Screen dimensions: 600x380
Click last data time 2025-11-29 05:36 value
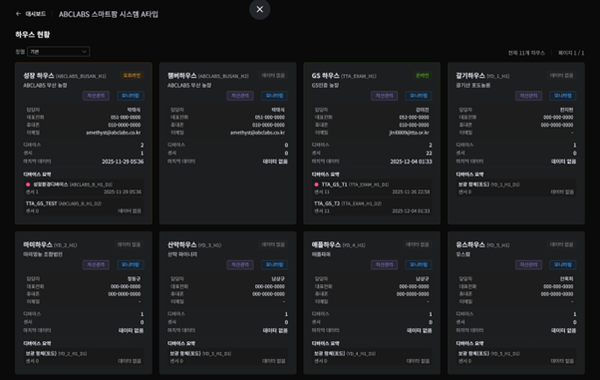(122, 162)
